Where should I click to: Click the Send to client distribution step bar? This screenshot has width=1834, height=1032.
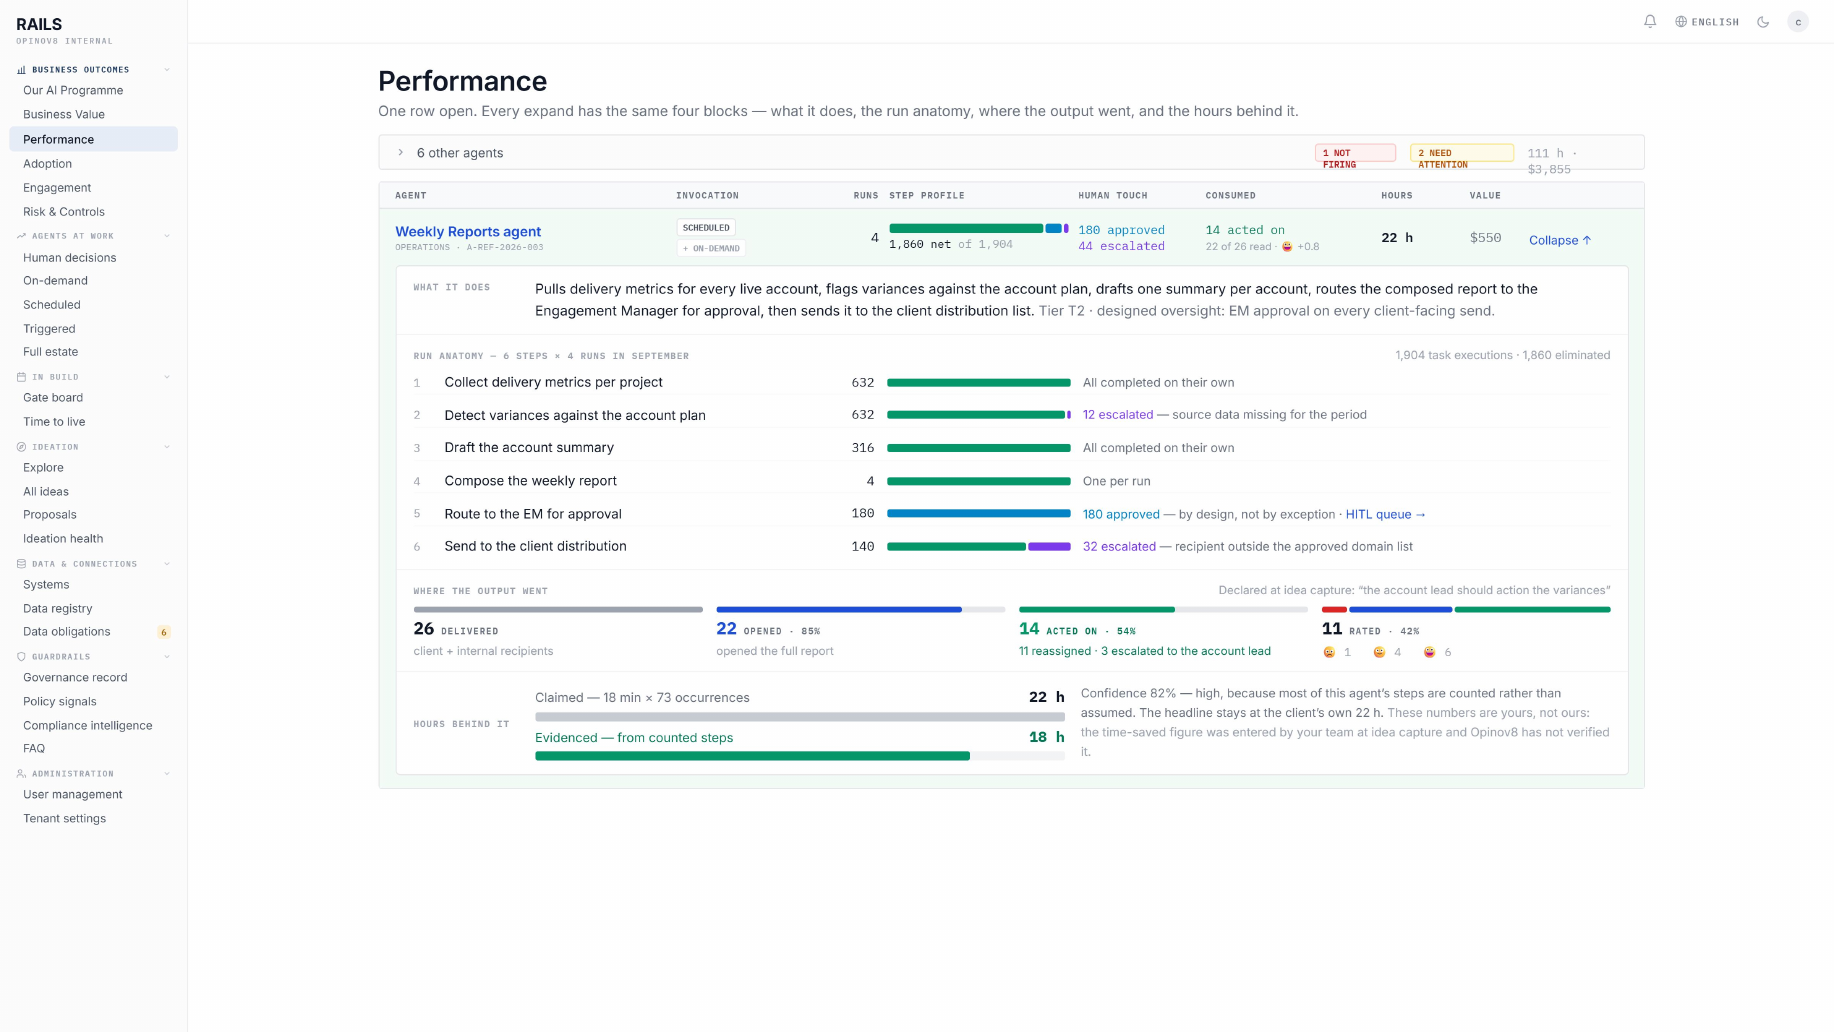pos(979,547)
